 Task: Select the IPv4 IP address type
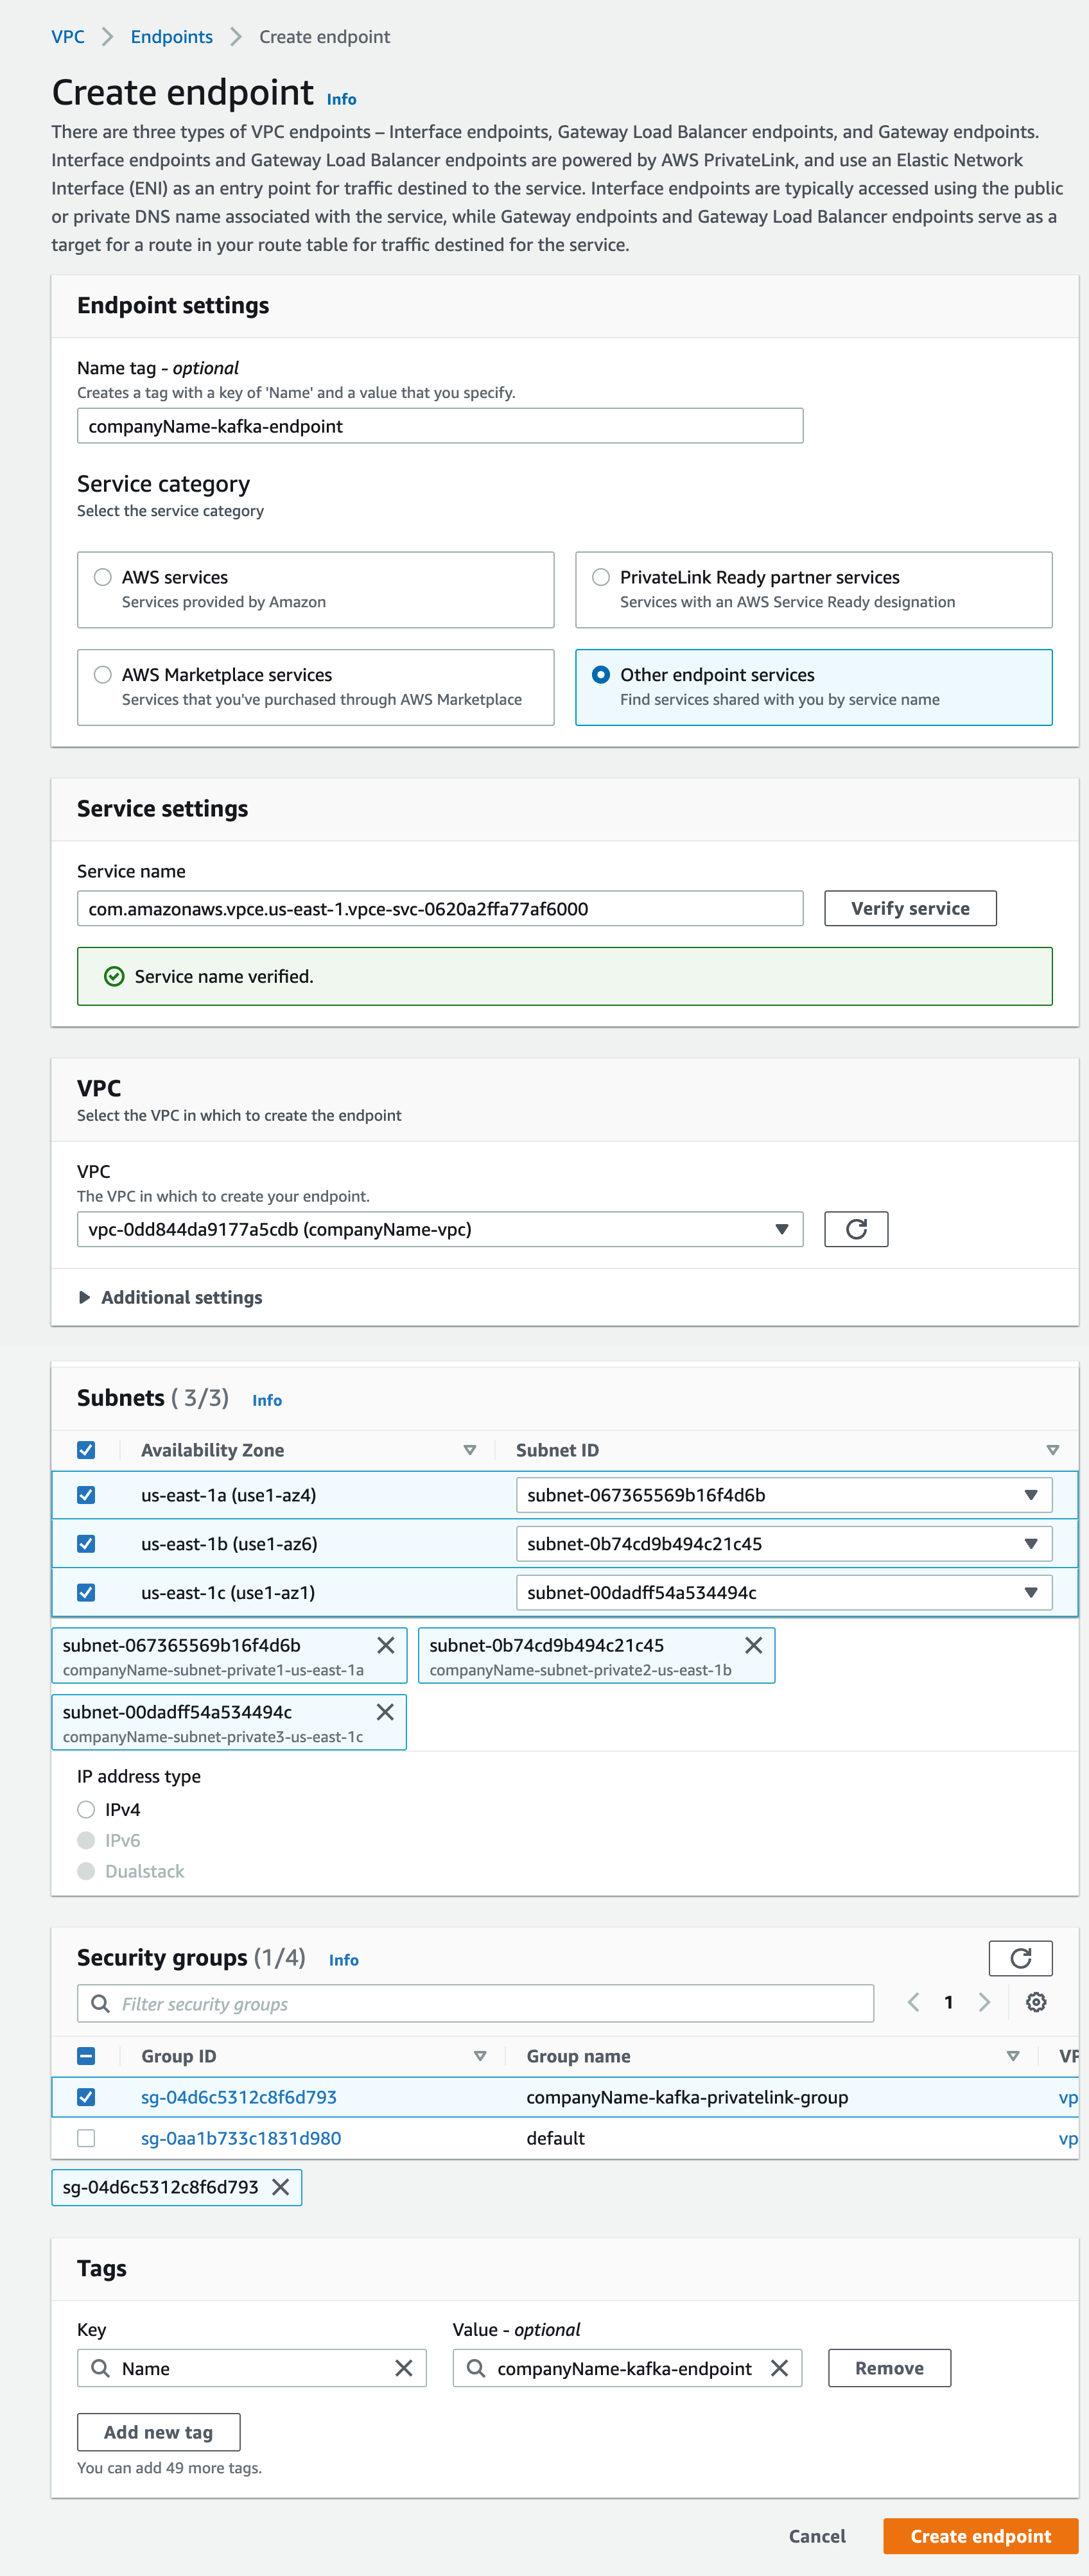[x=86, y=1809]
